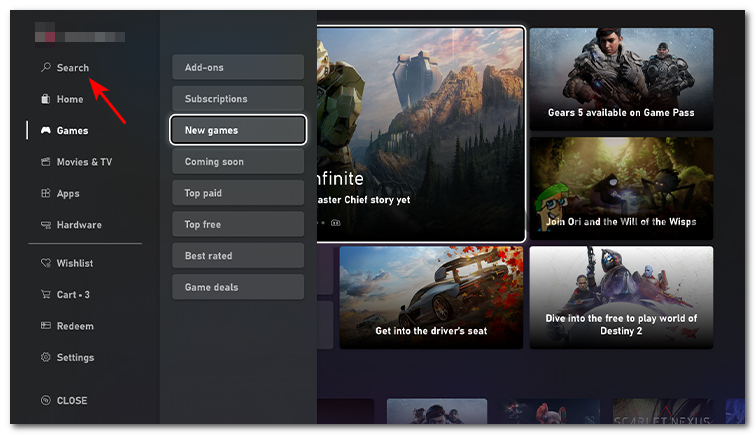Open Movies & TV section
The height and width of the screenshot is (435, 756).
[x=84, y=162]
